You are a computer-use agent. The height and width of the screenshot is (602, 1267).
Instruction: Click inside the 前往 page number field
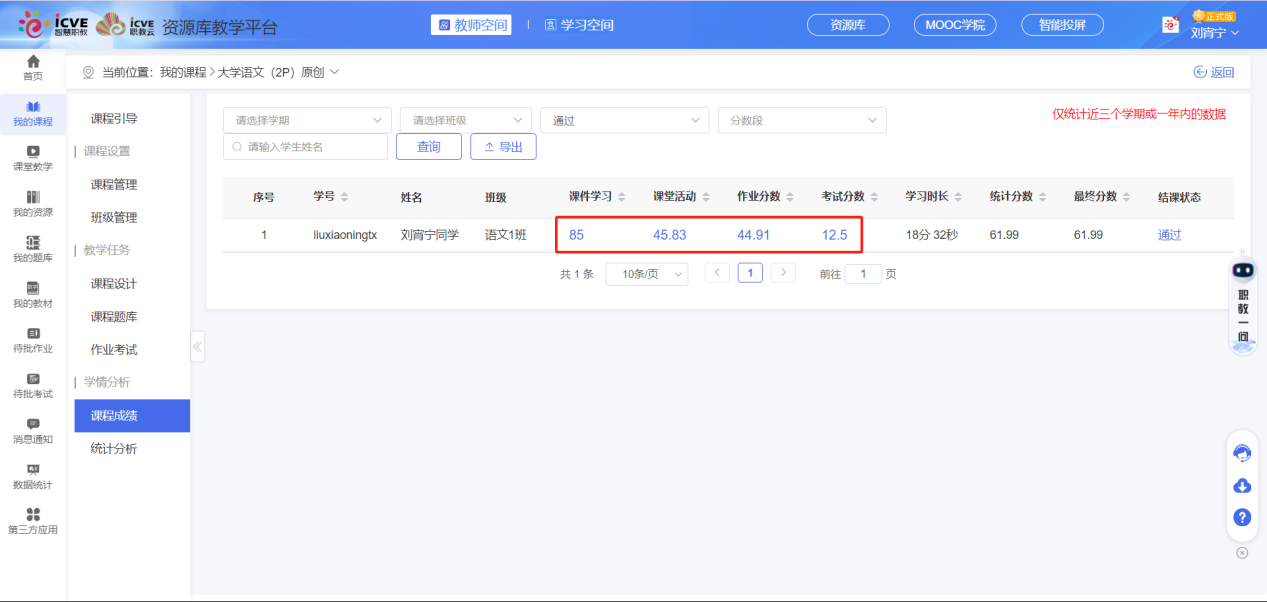(x=864, y=273)
